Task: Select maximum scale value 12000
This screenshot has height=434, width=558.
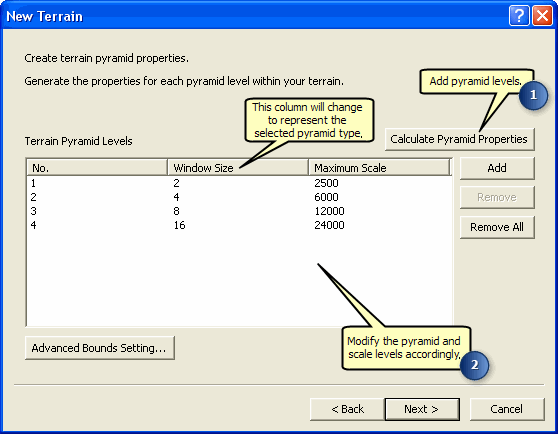Action: click(329, 211)
